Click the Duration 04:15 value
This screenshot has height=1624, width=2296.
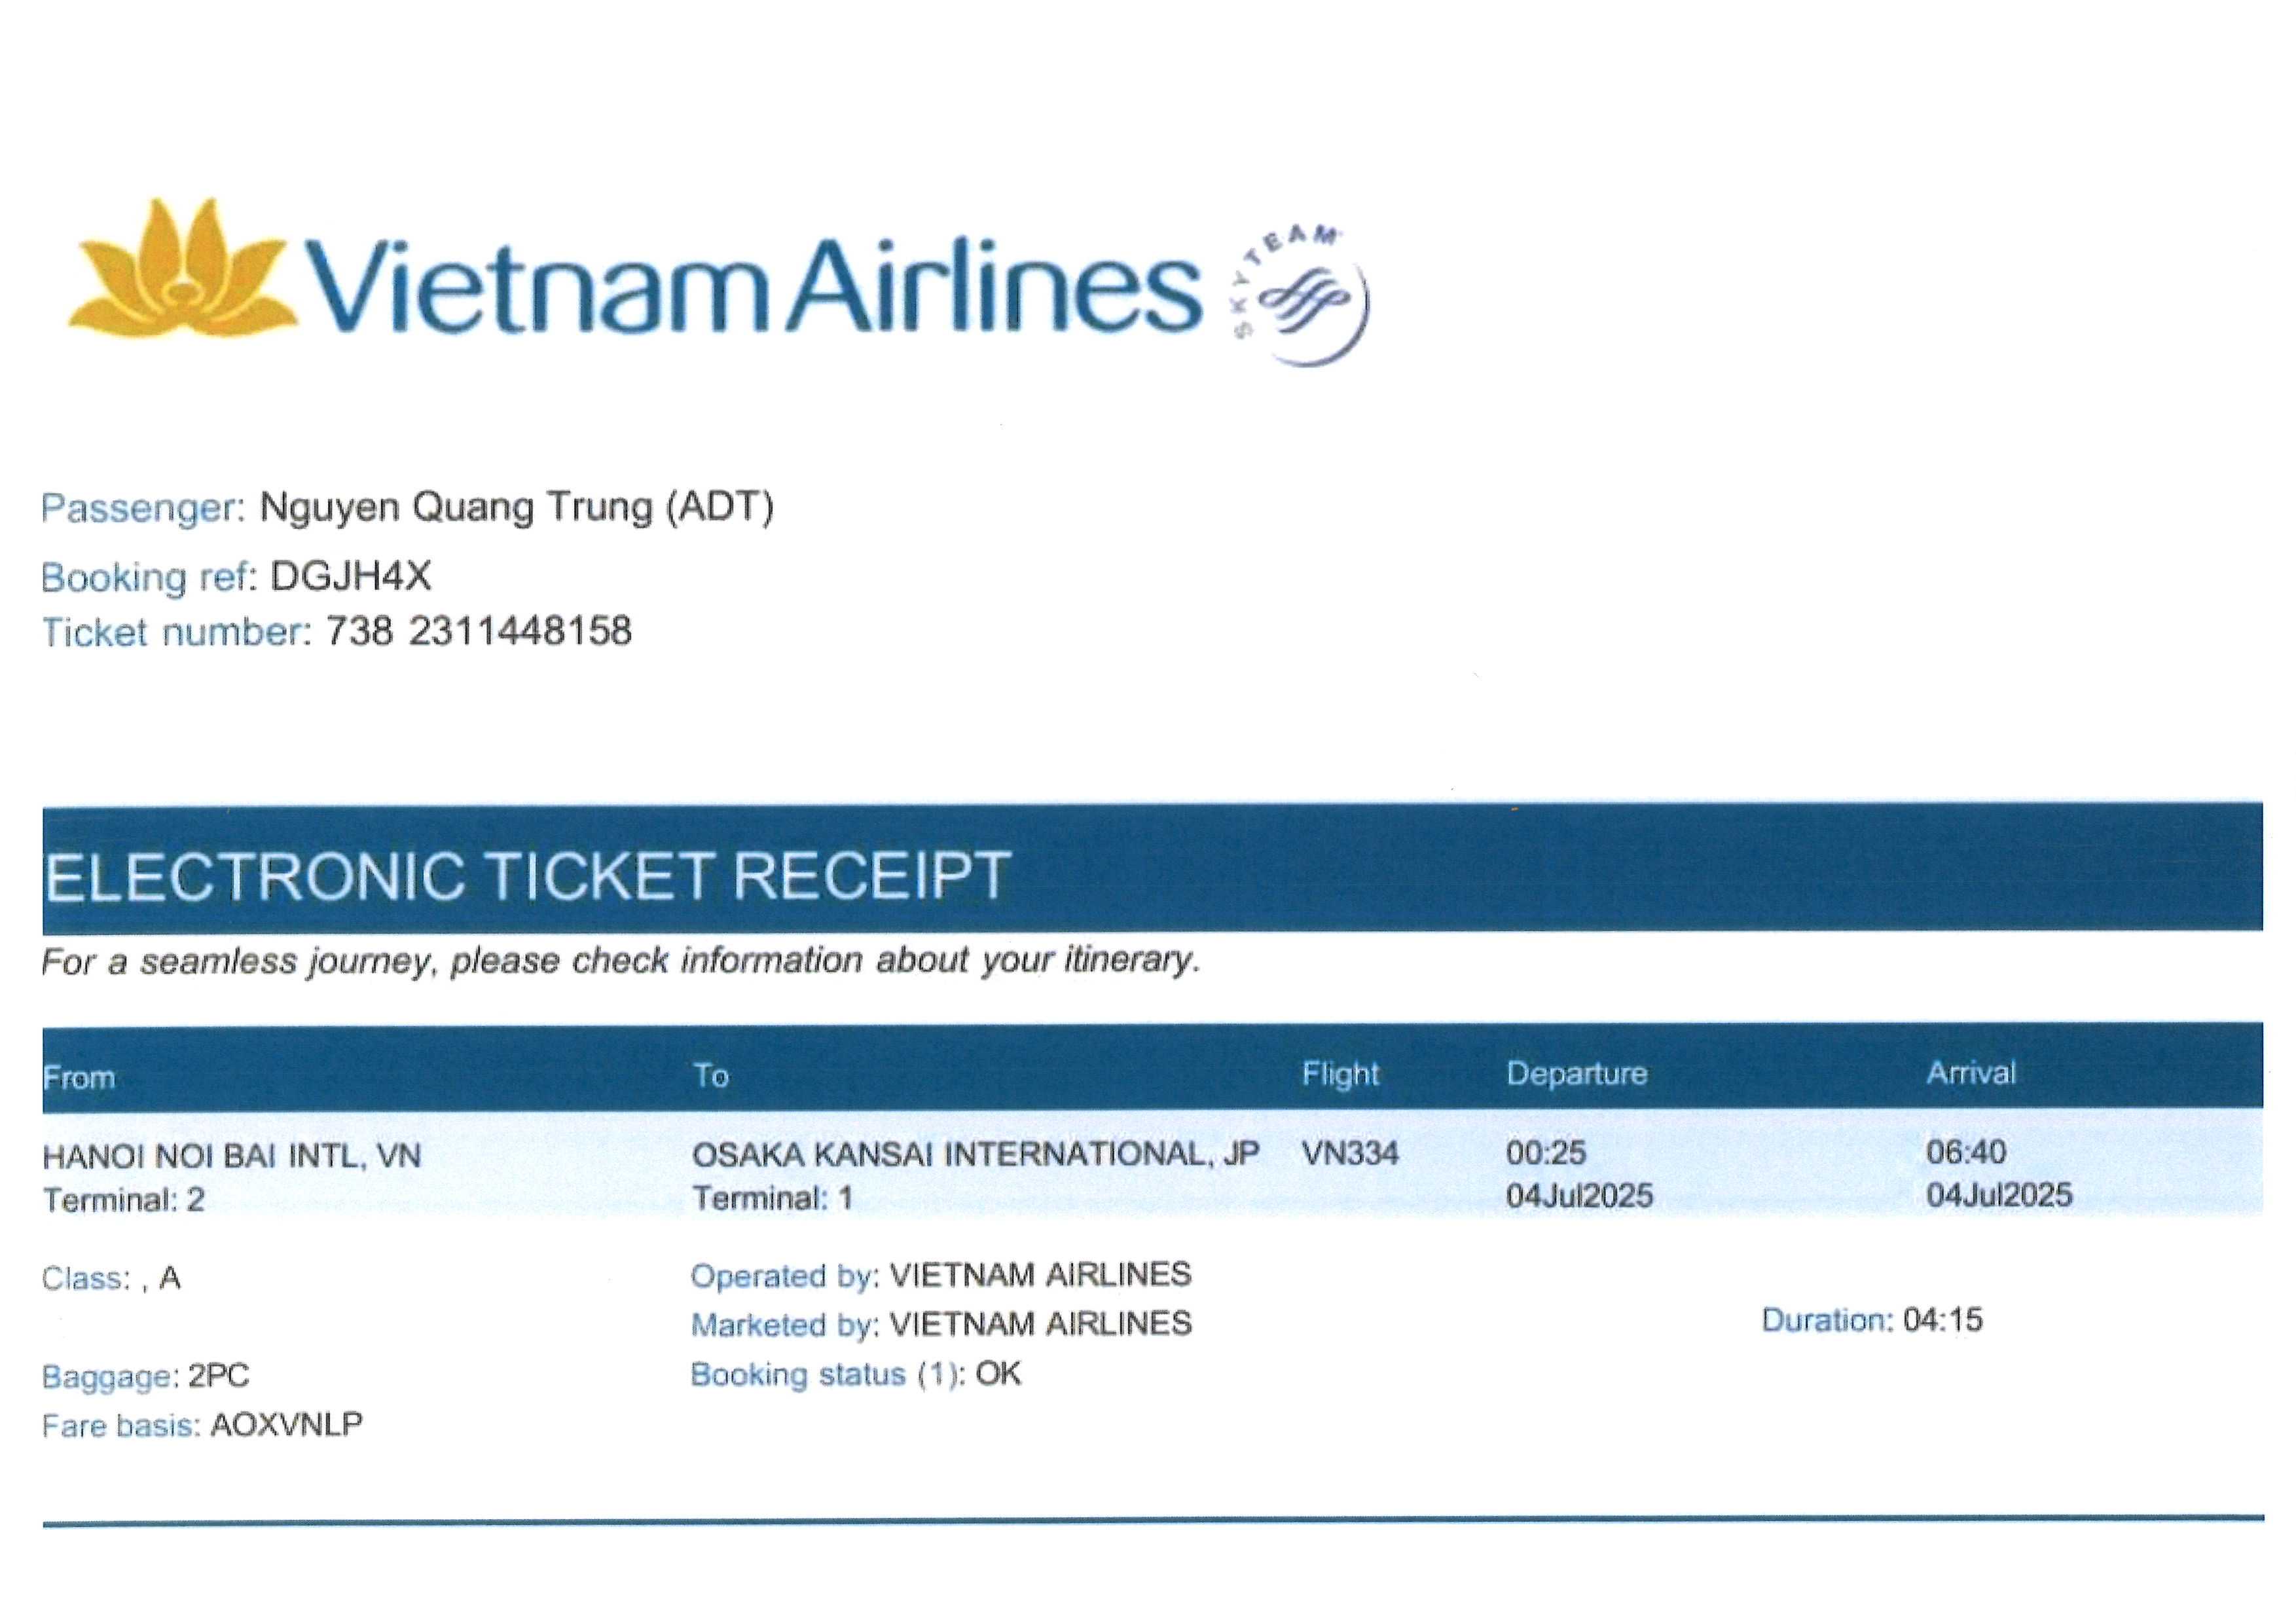pos(1942,1320)
